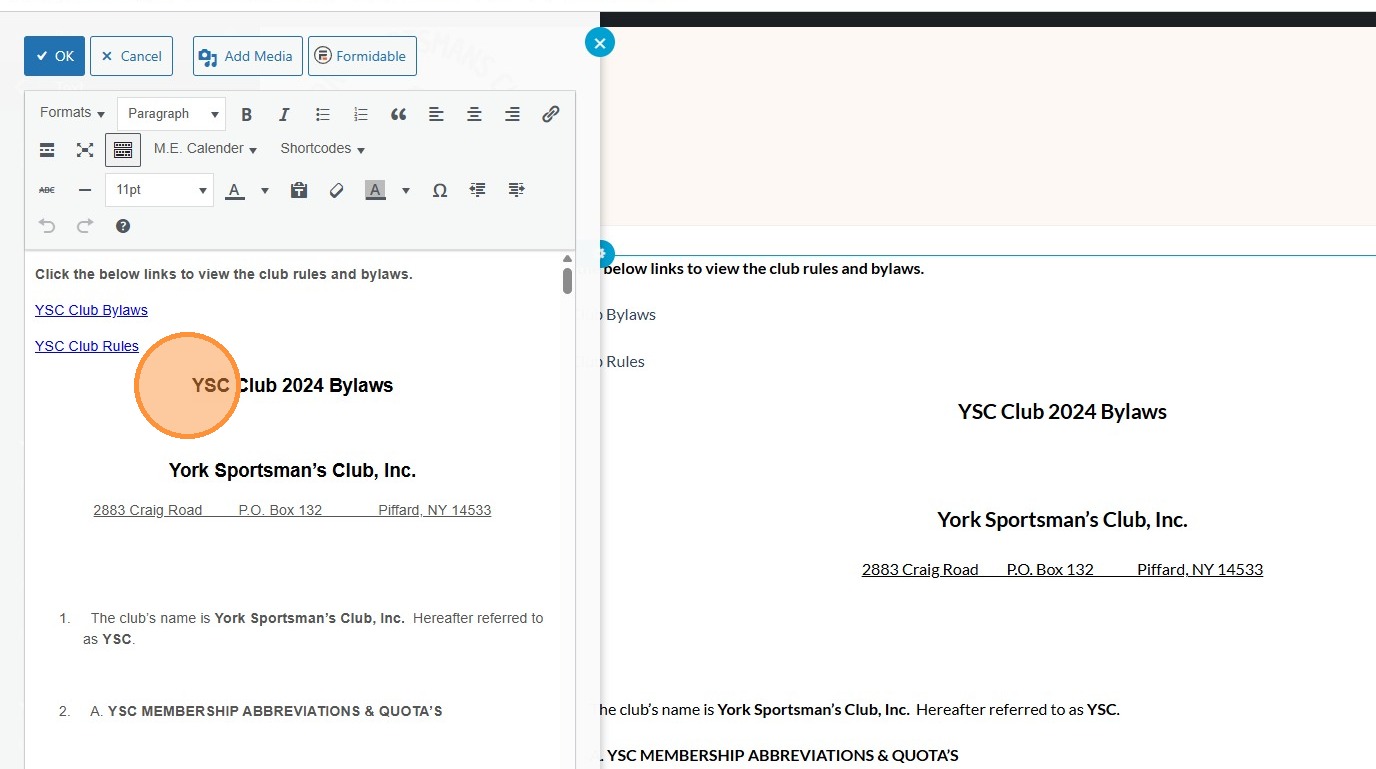This screenshot has width=1376, height=769.
Task: Apply blockquote formatting
Action: (x=398, y=114)
